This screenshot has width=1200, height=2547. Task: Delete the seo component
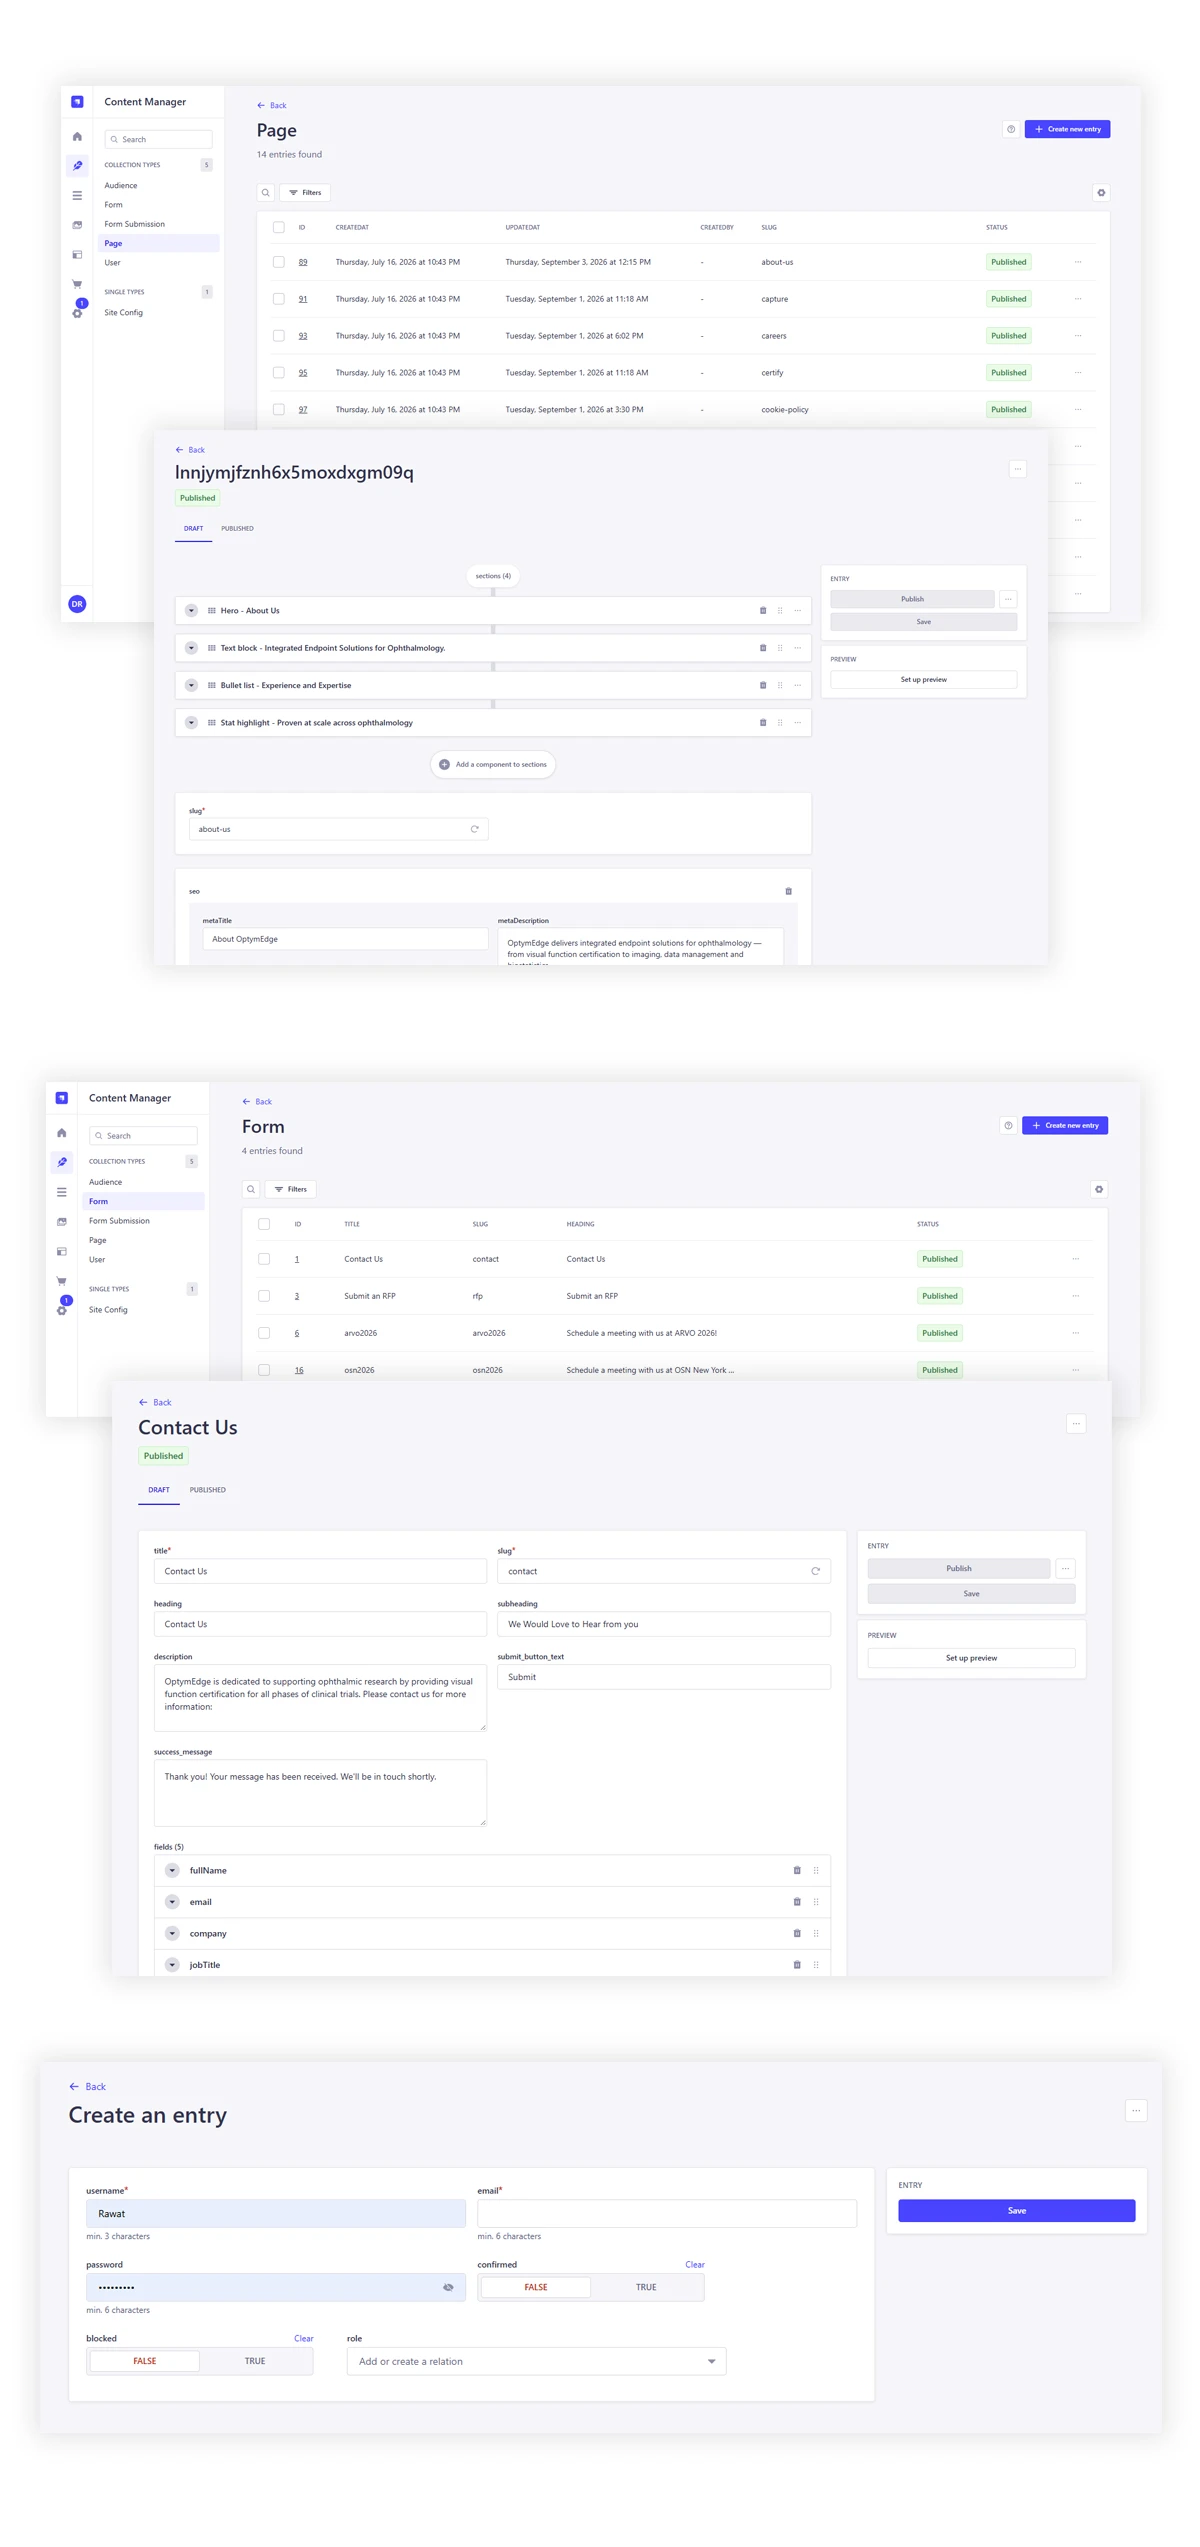coord(788,891)
